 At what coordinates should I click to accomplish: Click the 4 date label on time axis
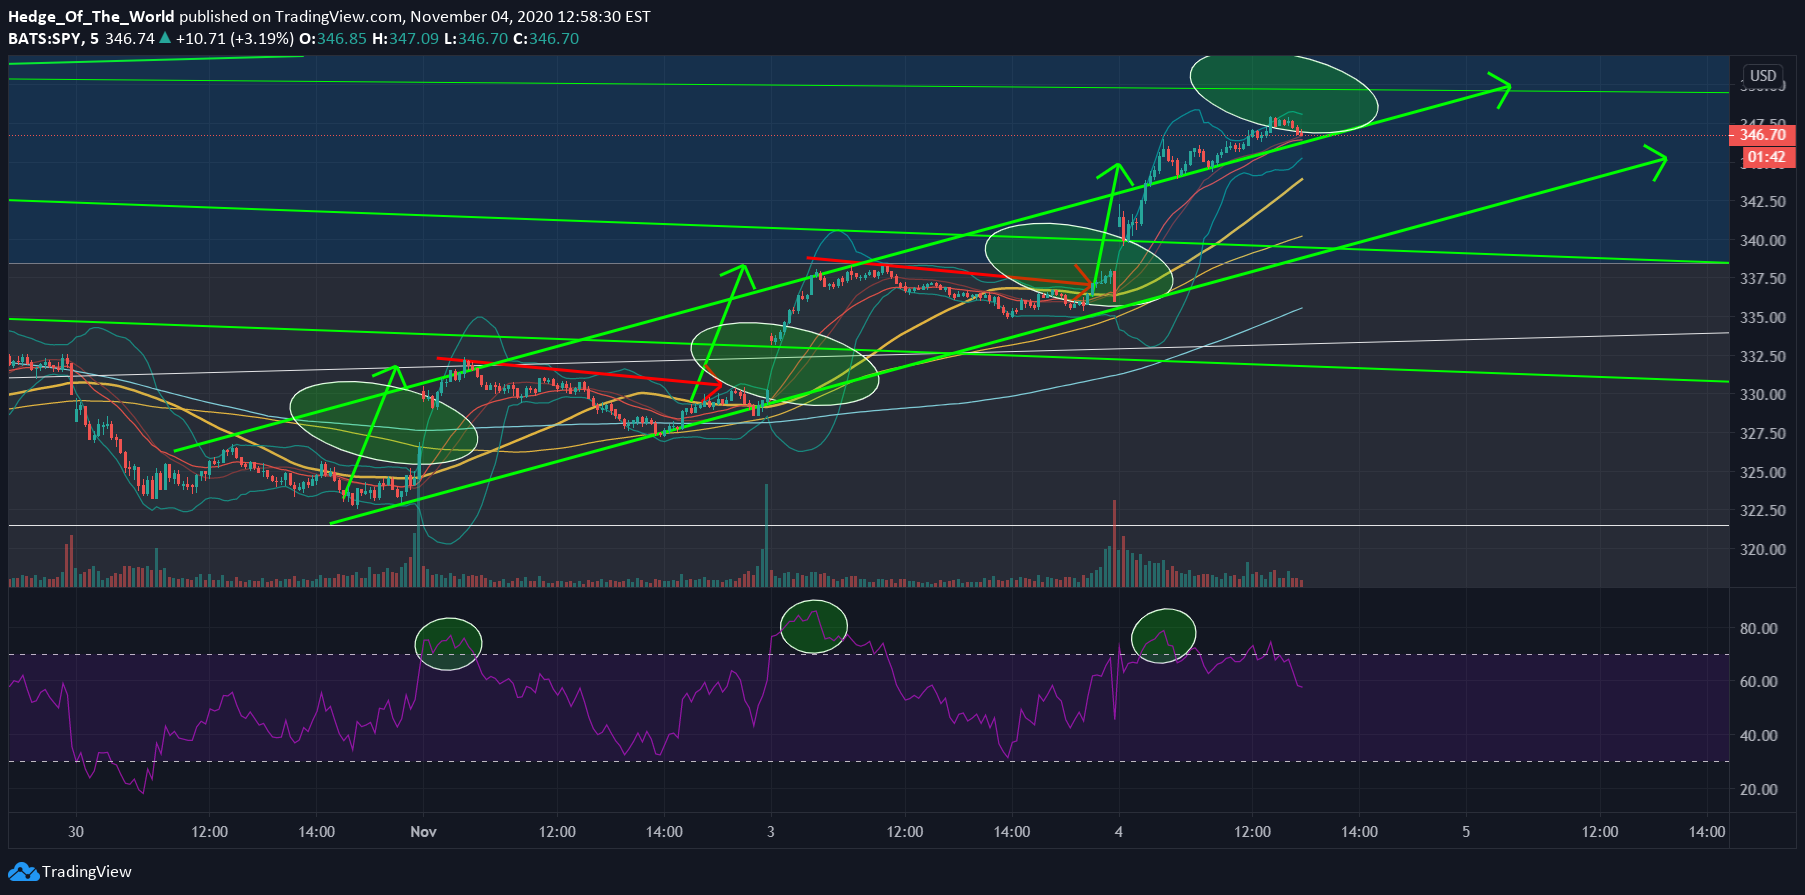tap(1119, 831)
